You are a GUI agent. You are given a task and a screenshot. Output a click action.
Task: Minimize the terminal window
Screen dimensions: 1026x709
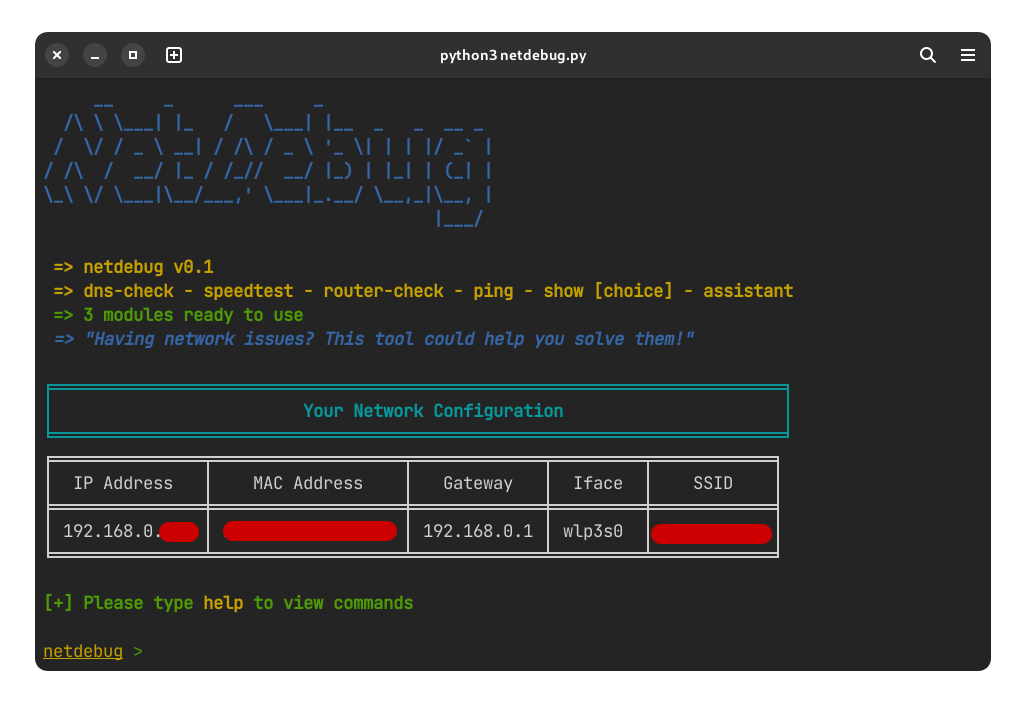point(95,55)
